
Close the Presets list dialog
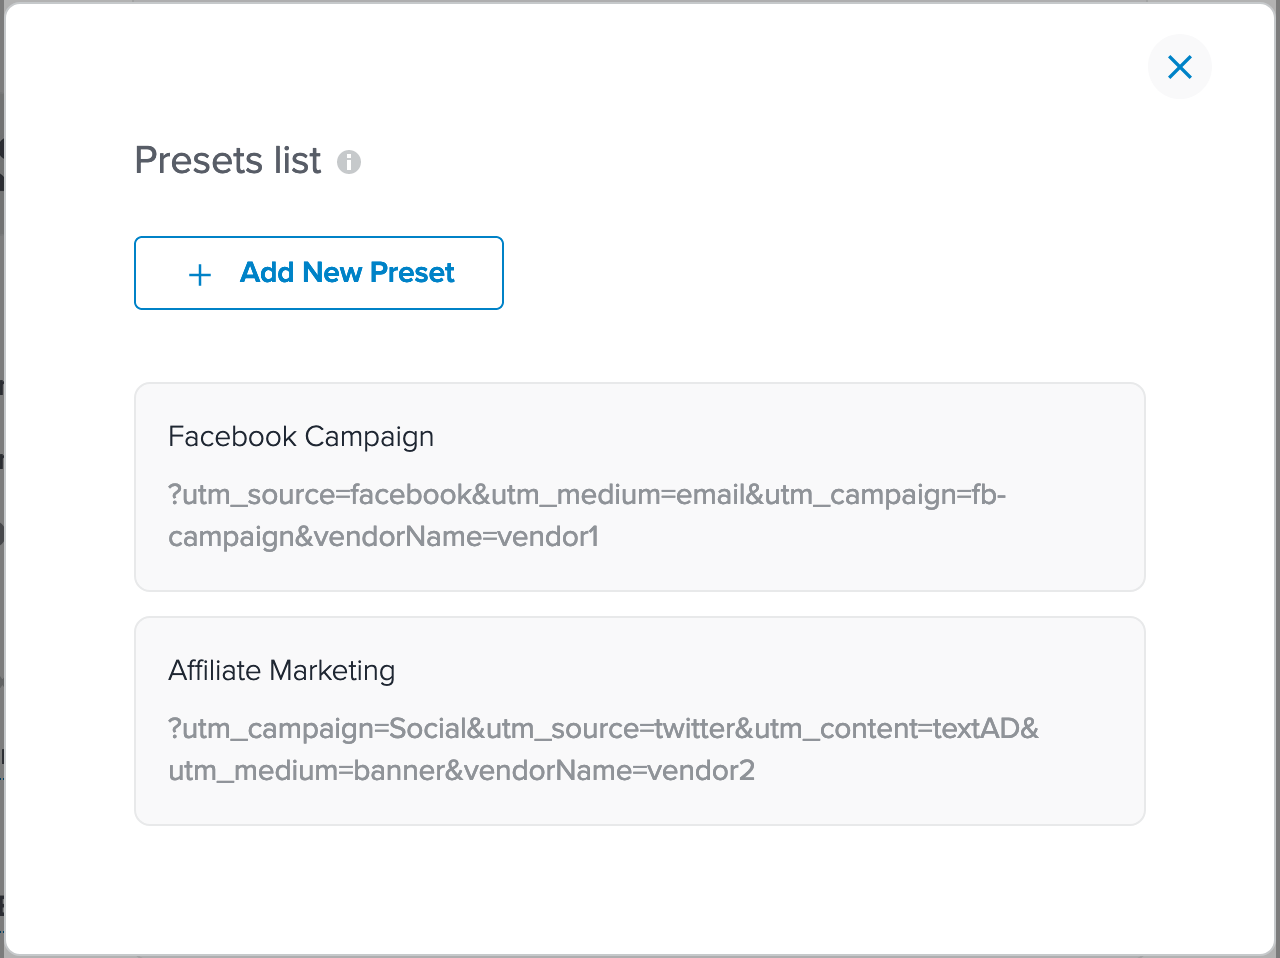pyautogui.click(x=1180, y=67)
